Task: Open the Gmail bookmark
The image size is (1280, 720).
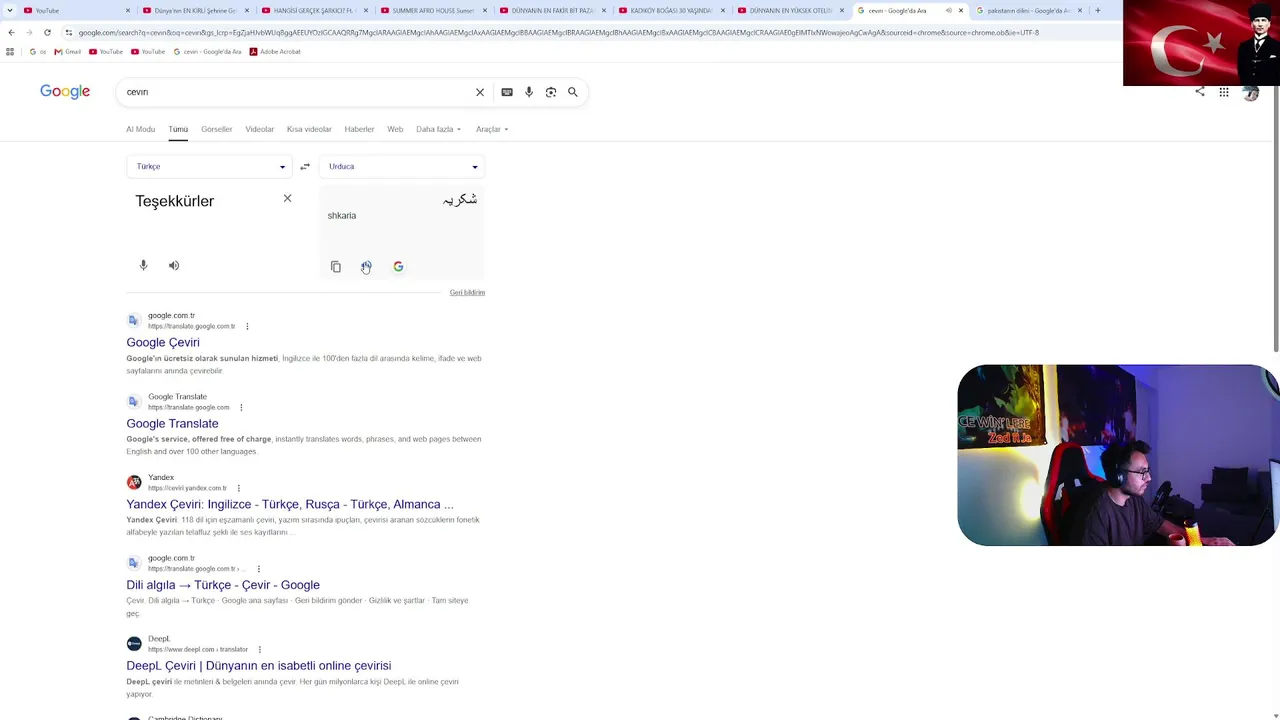Action: point(68,52)
